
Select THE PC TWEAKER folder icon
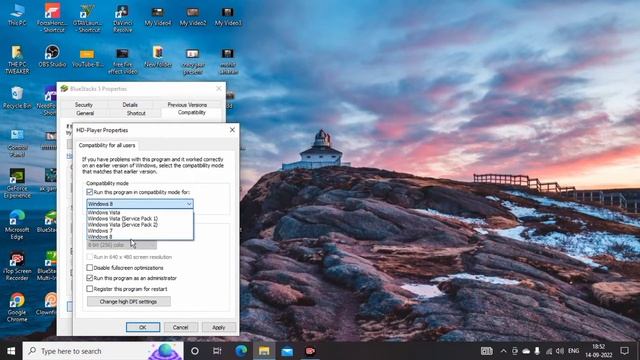tap(17, 60)
